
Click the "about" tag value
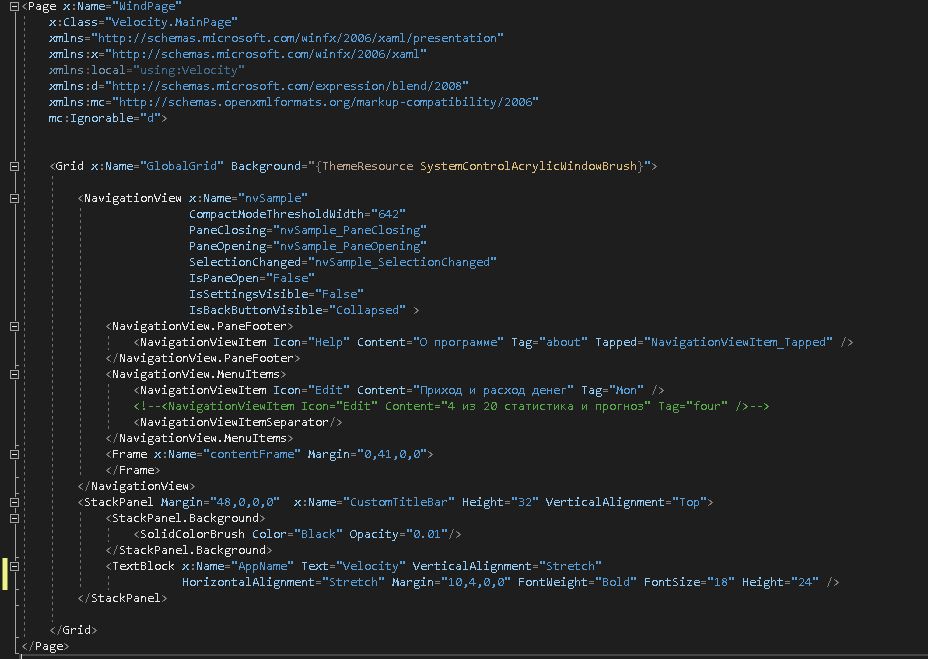563,342
